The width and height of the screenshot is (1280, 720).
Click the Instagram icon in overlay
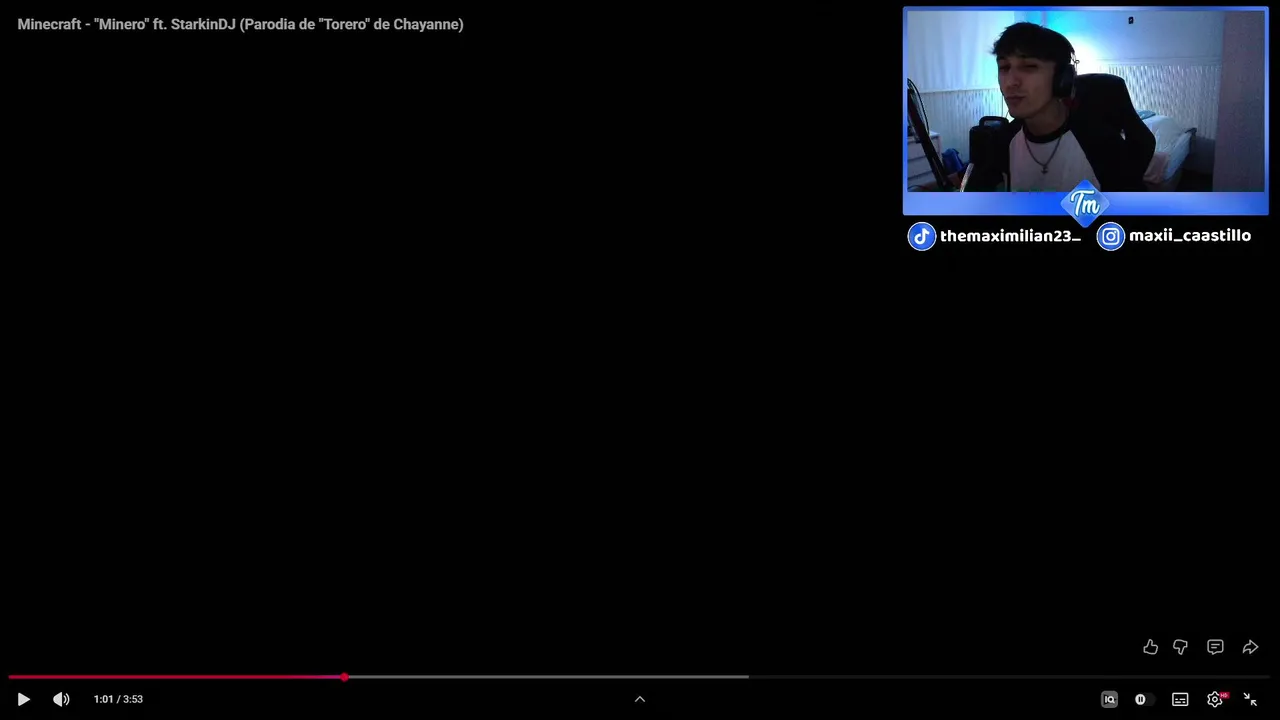[x=1111, y=236]
